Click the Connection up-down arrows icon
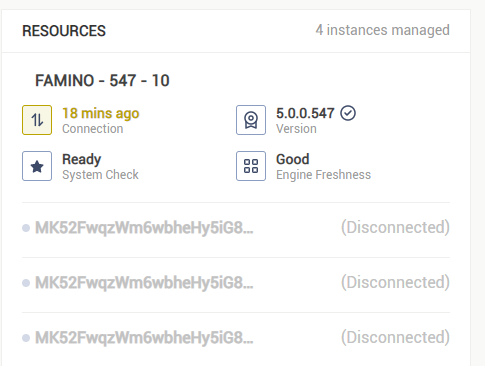Image resolution: width=485 pixels, height=366 pixels. click(x=37, y=120)
